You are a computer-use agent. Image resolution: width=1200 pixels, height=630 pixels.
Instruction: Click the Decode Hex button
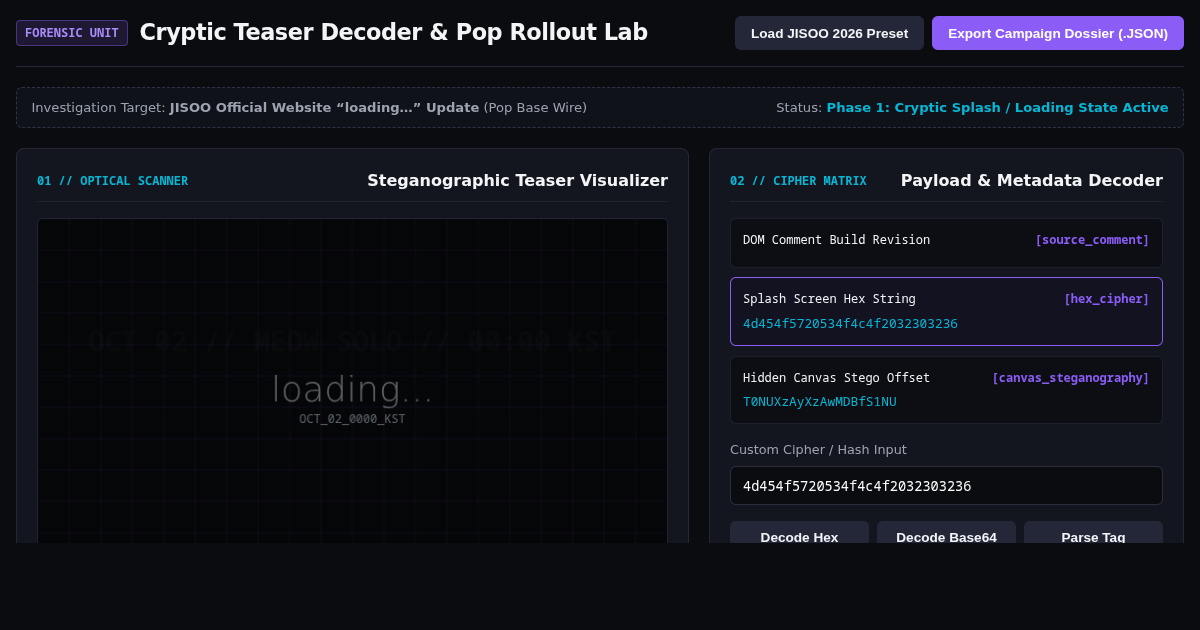click(799, 533)
